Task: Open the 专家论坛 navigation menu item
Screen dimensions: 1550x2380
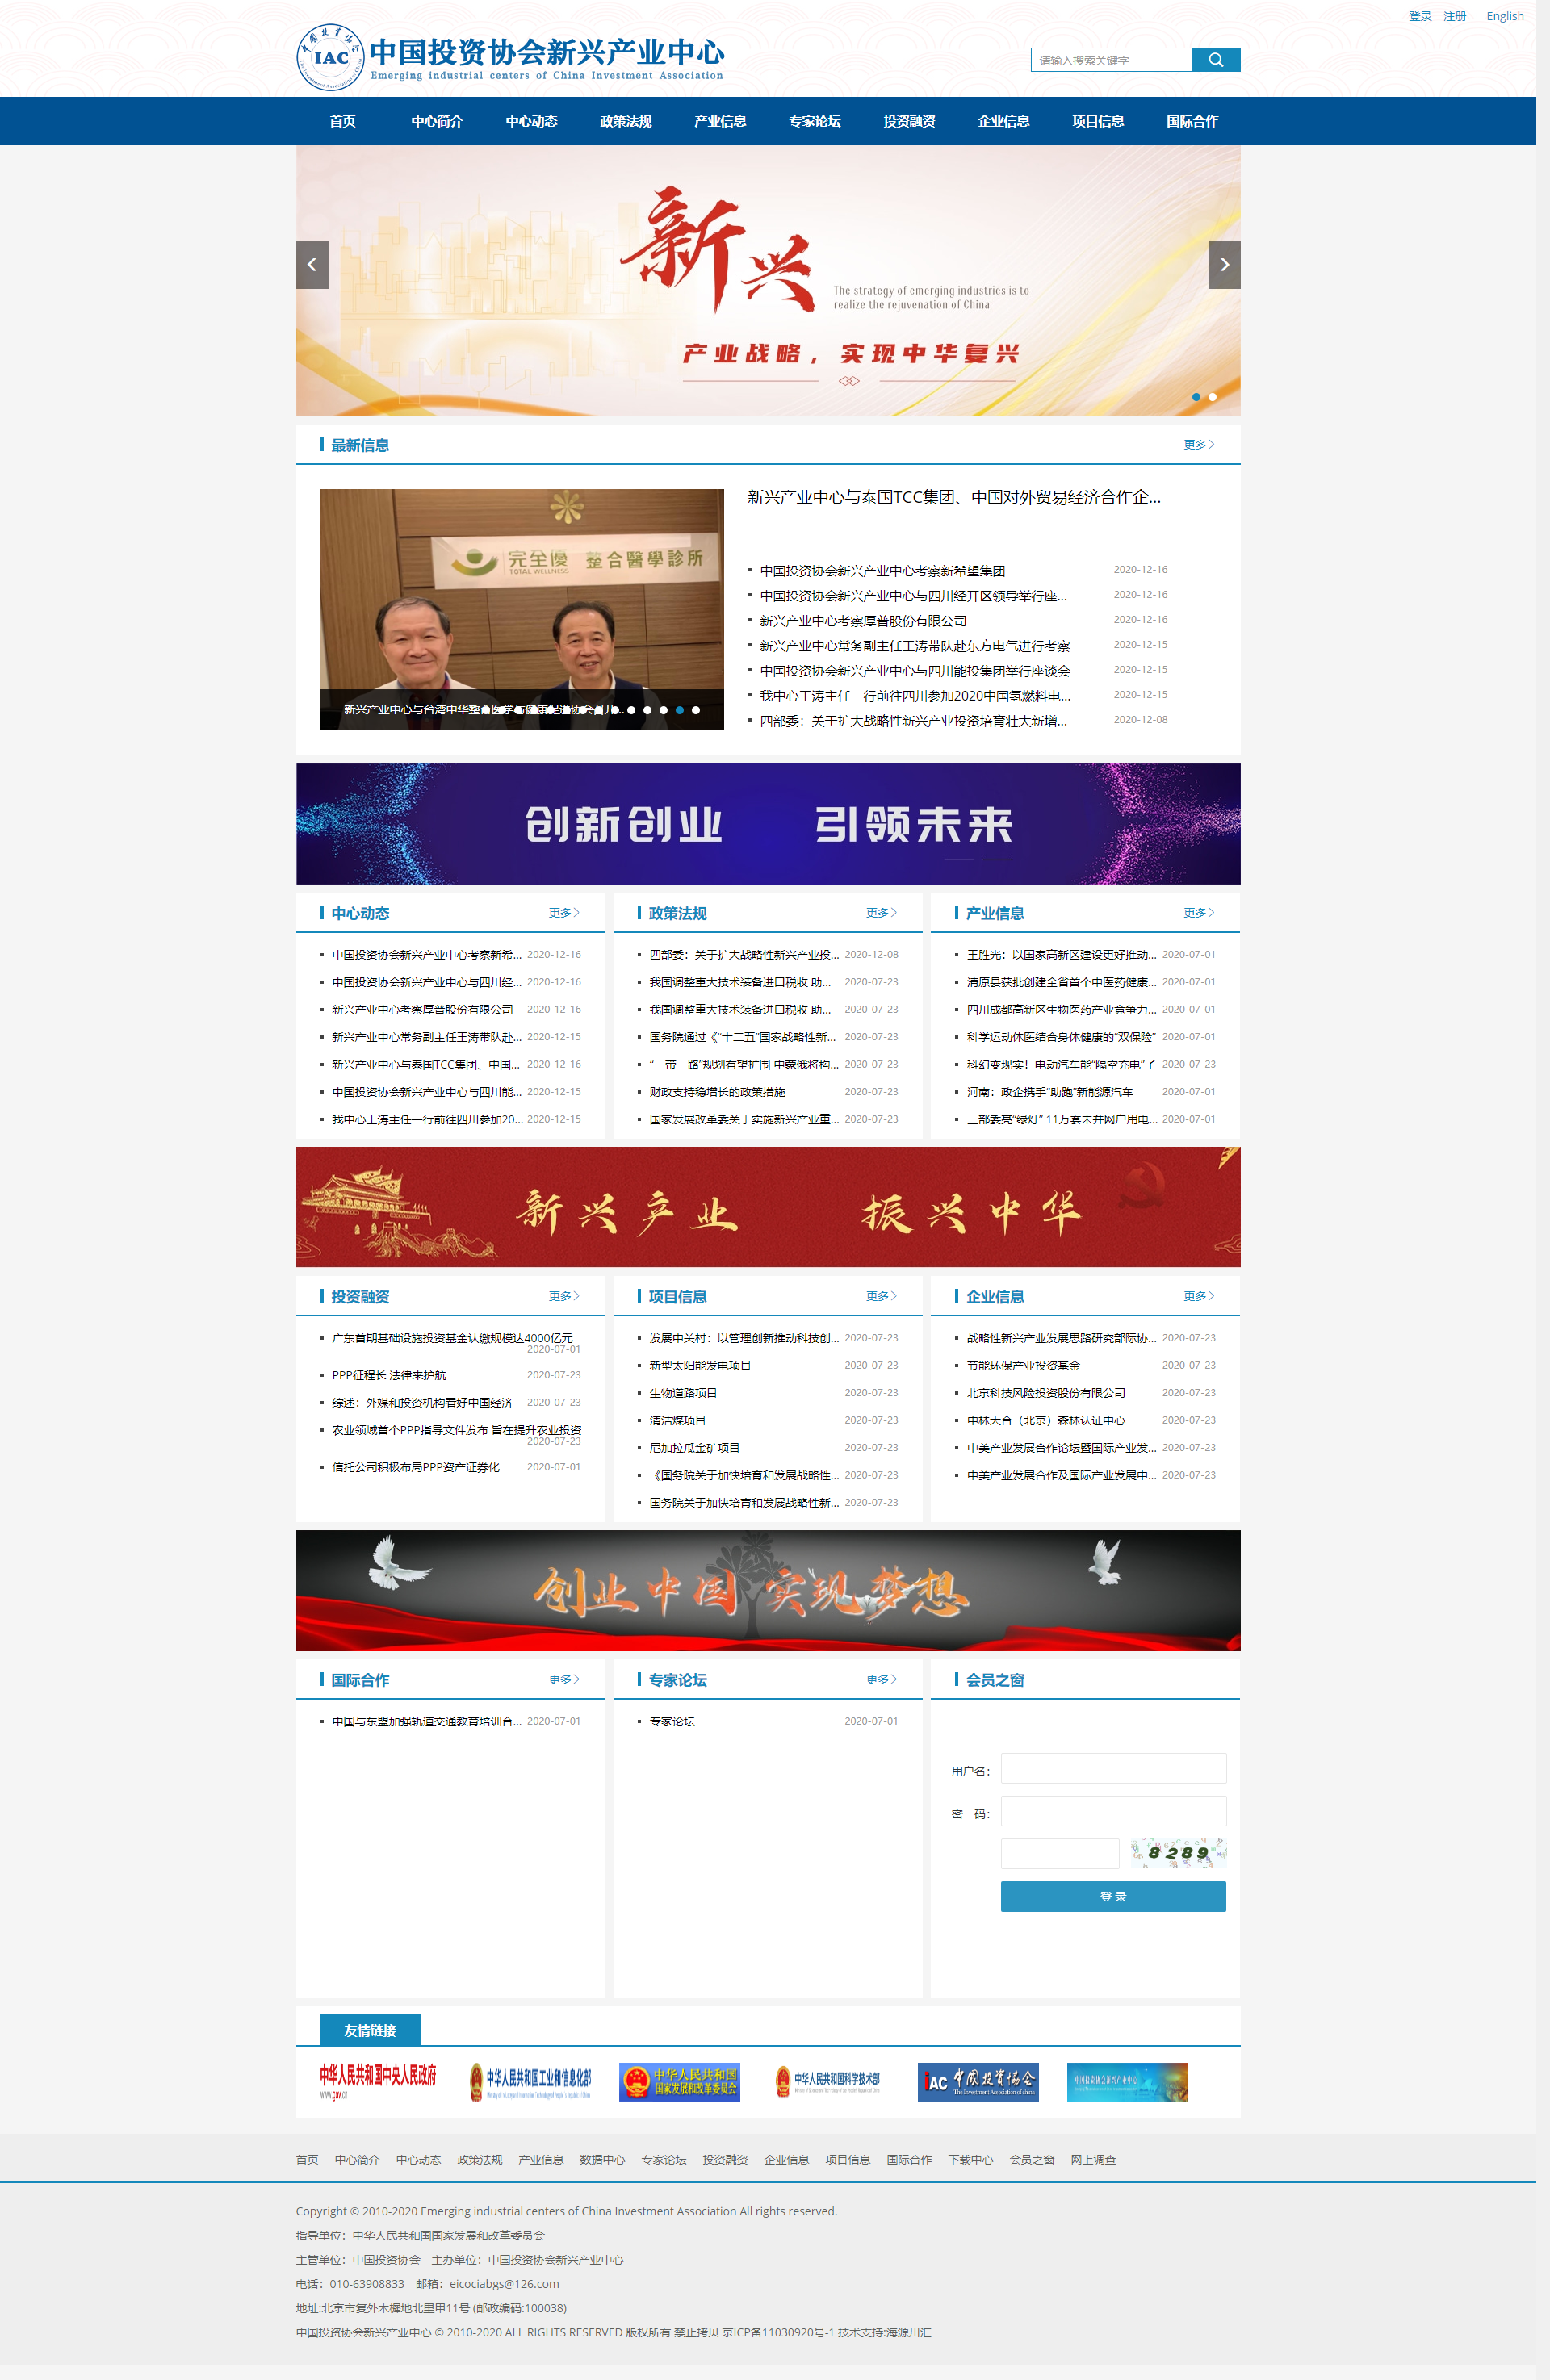Action: (814, 121)
